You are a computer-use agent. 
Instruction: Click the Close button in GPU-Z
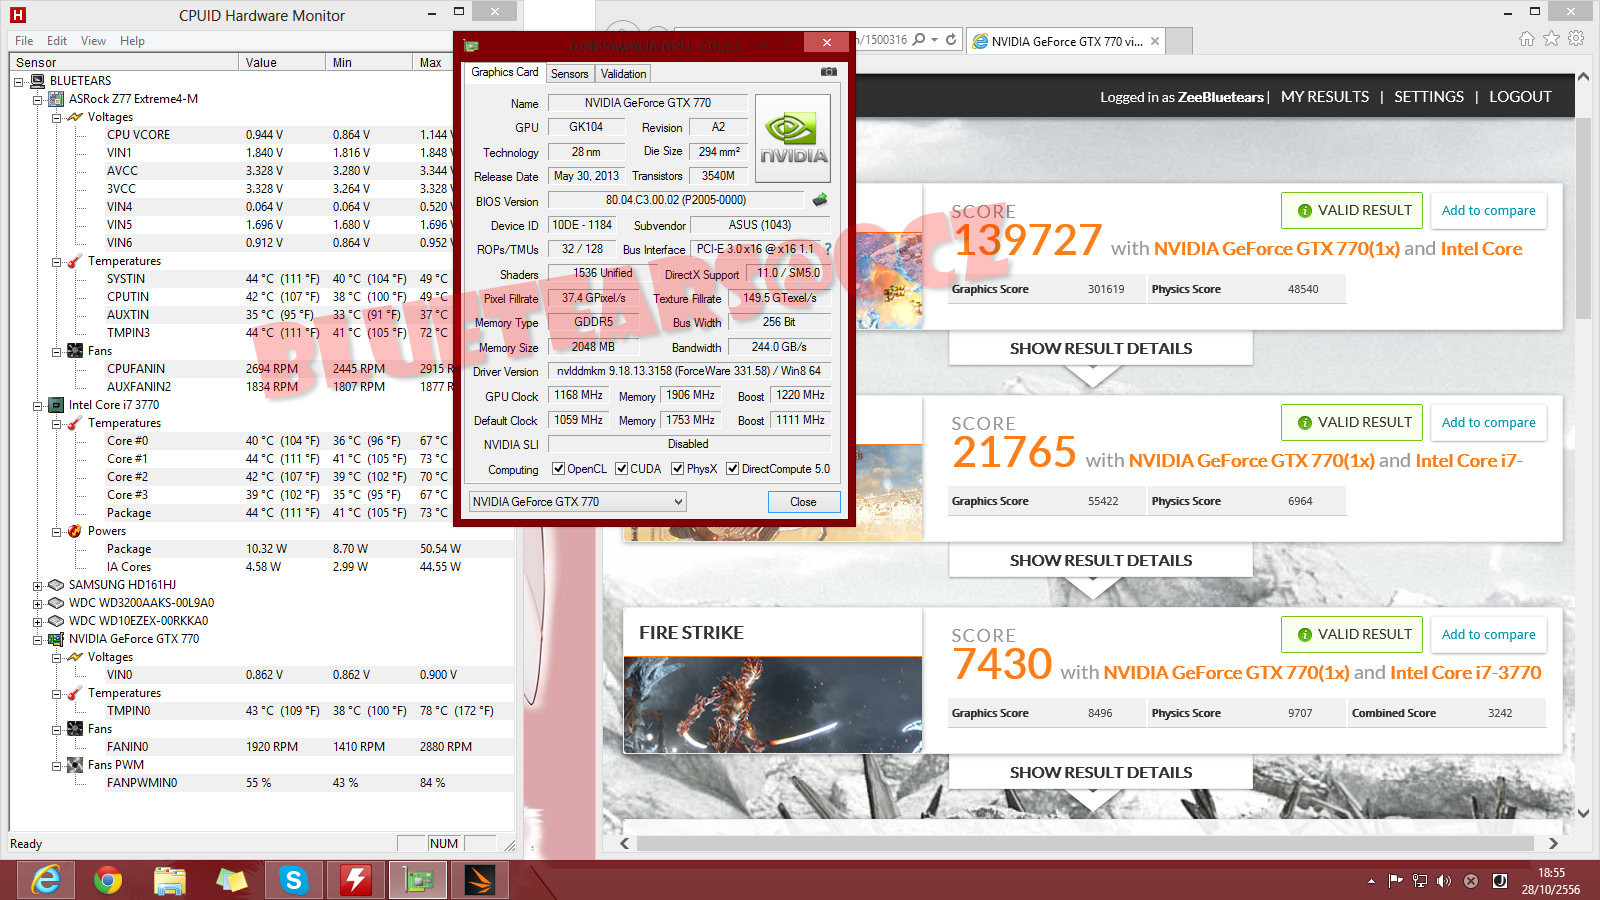tap(804, 502)
